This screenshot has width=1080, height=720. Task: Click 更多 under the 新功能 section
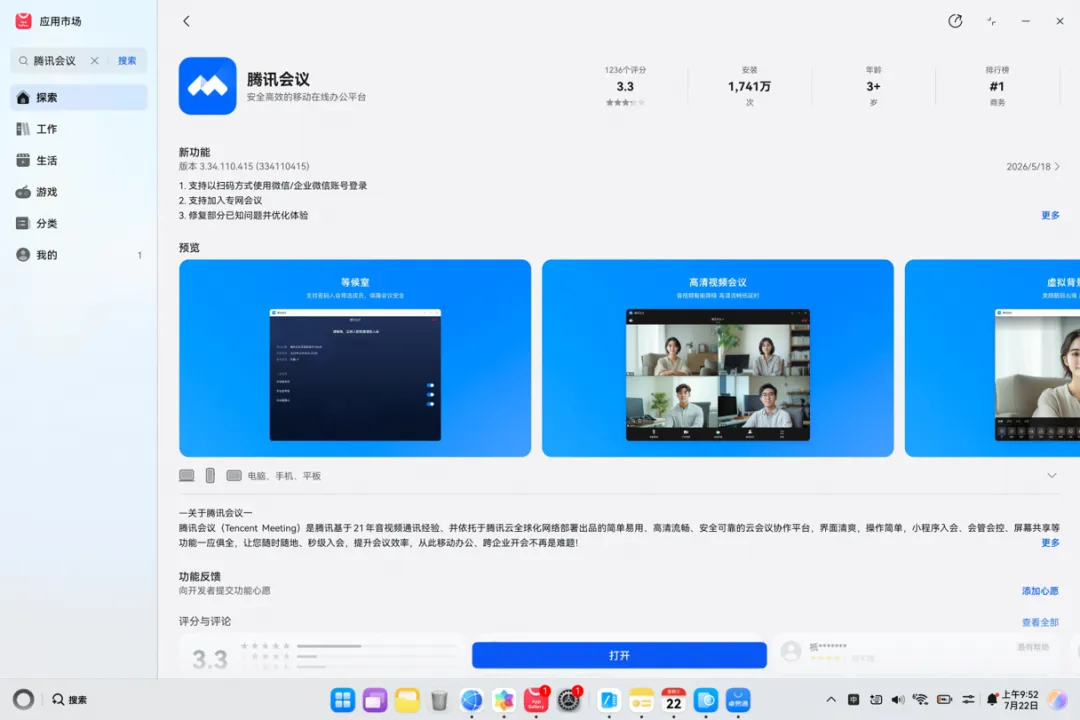click(1050, 215)
